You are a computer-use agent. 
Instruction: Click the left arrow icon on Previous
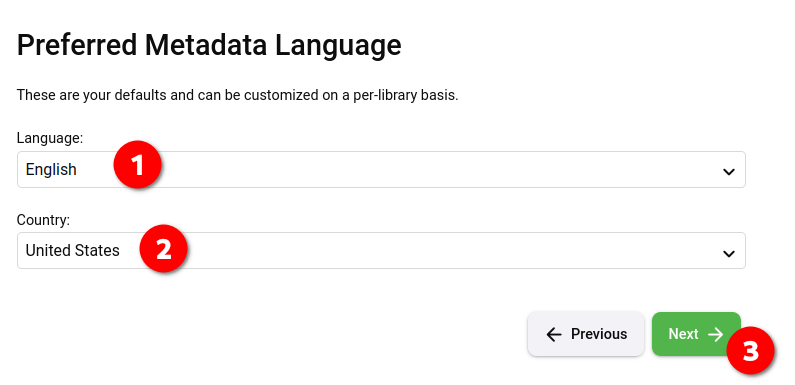pyautogui.click(x=554, y=334)
